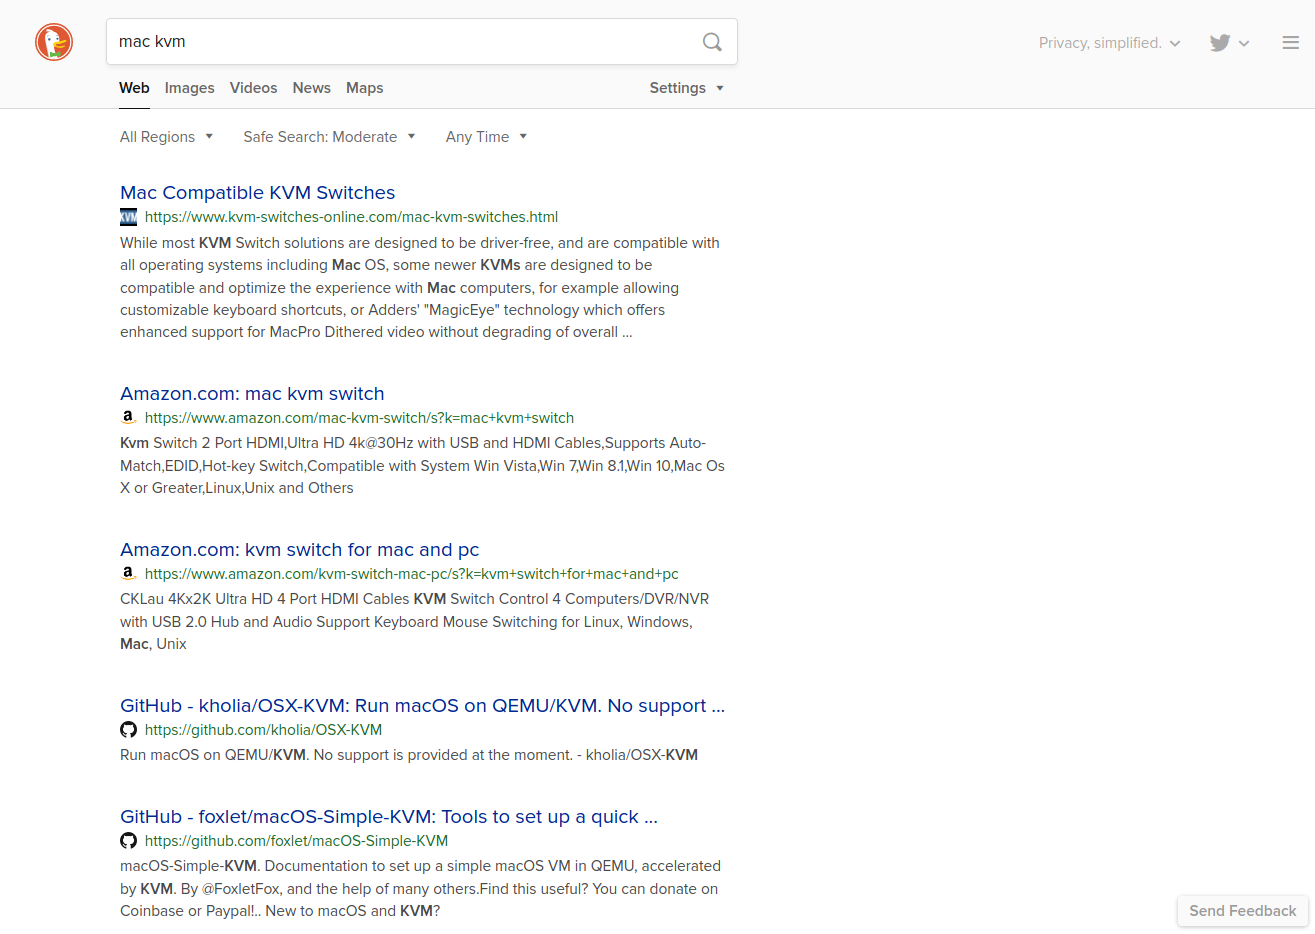Click the snippet starting 'macOS-Simple-KVM. Documentation'
Viewport: 1315px width, 934px height.
click(420, 889)
